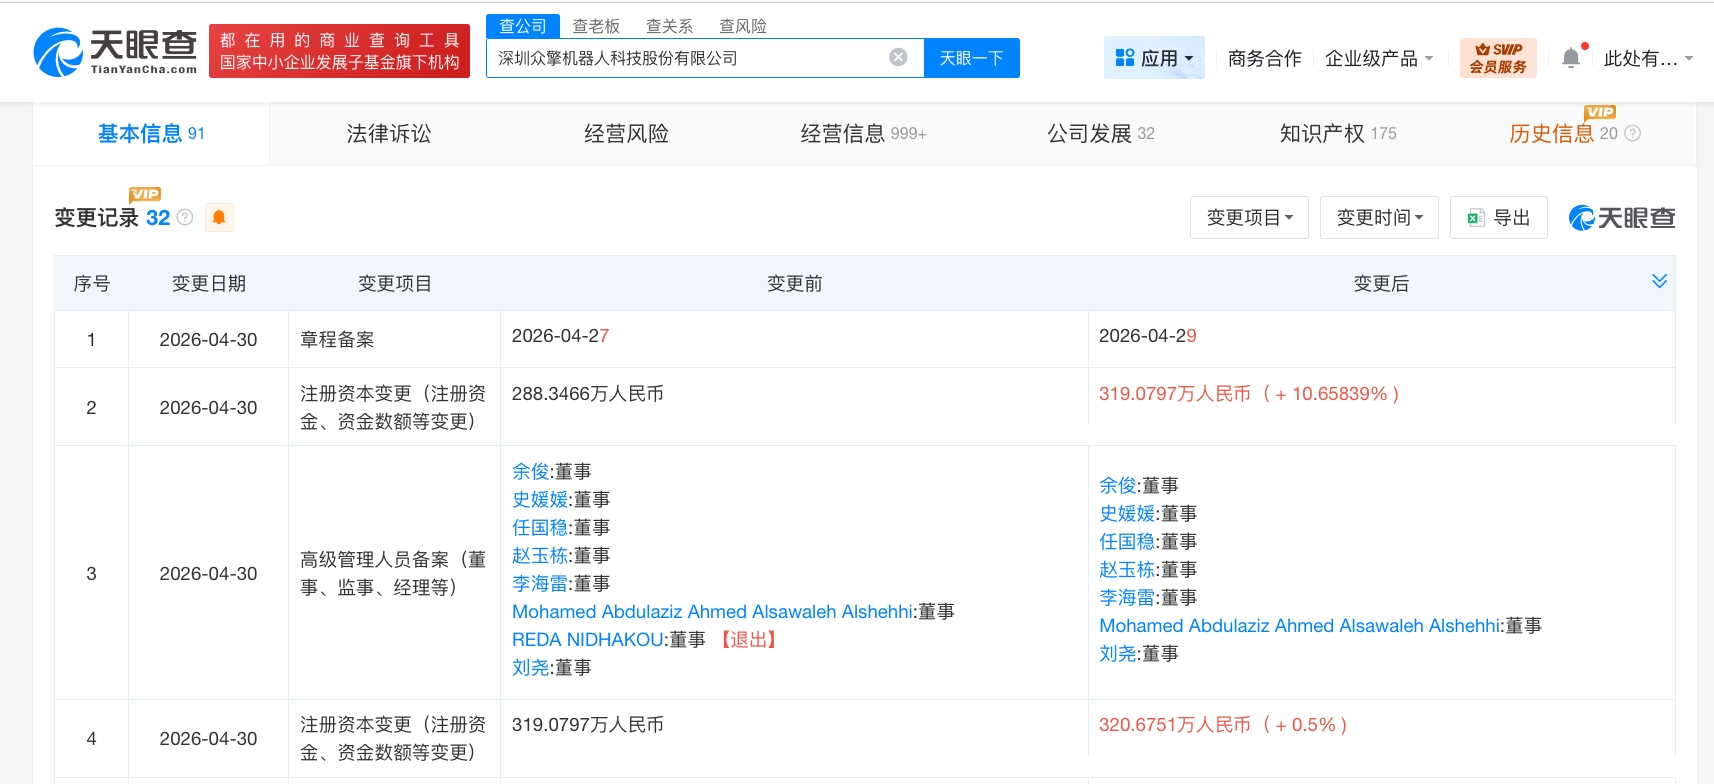Select the 知识产权 tab

[1338, 133]
